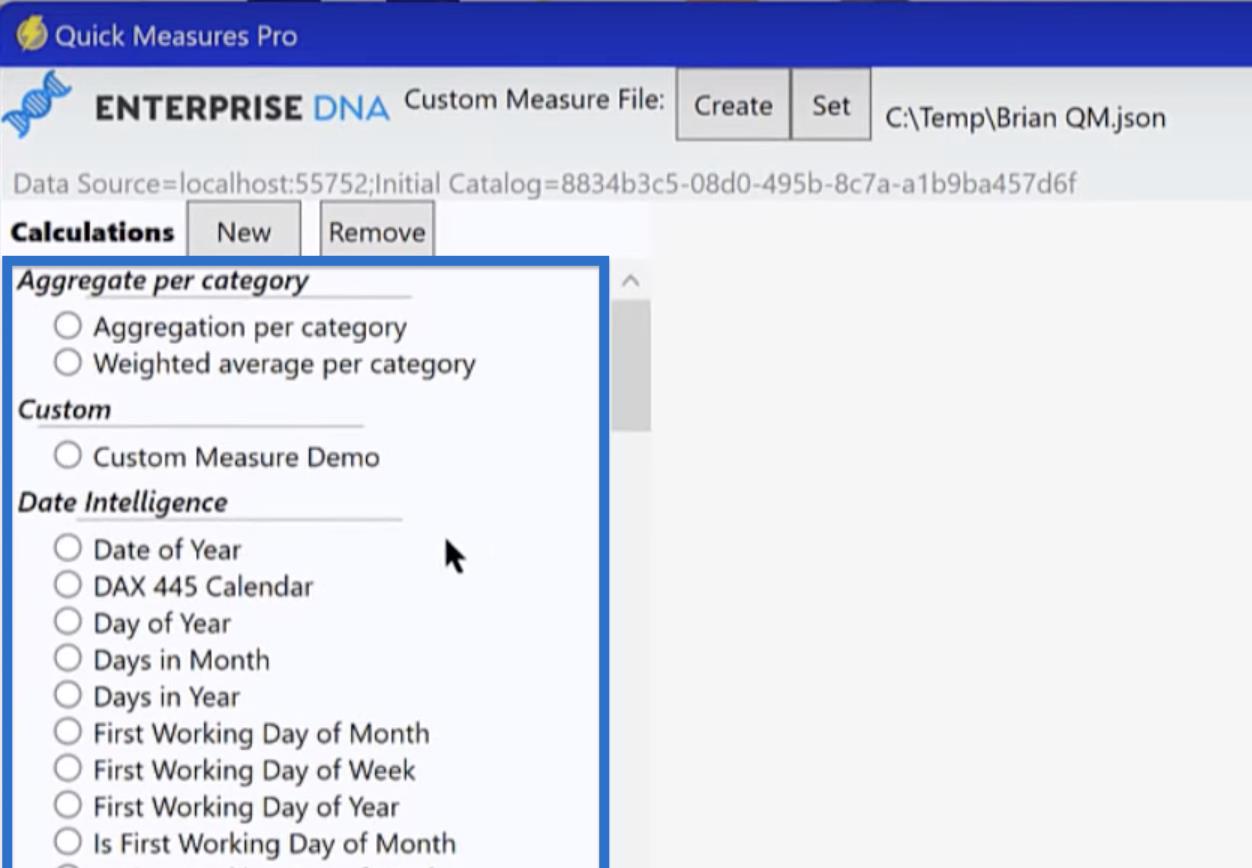Image resolution: width=1252 pixels, height=868 pixels.
Task: Click the ENTERPRISE DNA brand text
Action: (x=242, y=107)
